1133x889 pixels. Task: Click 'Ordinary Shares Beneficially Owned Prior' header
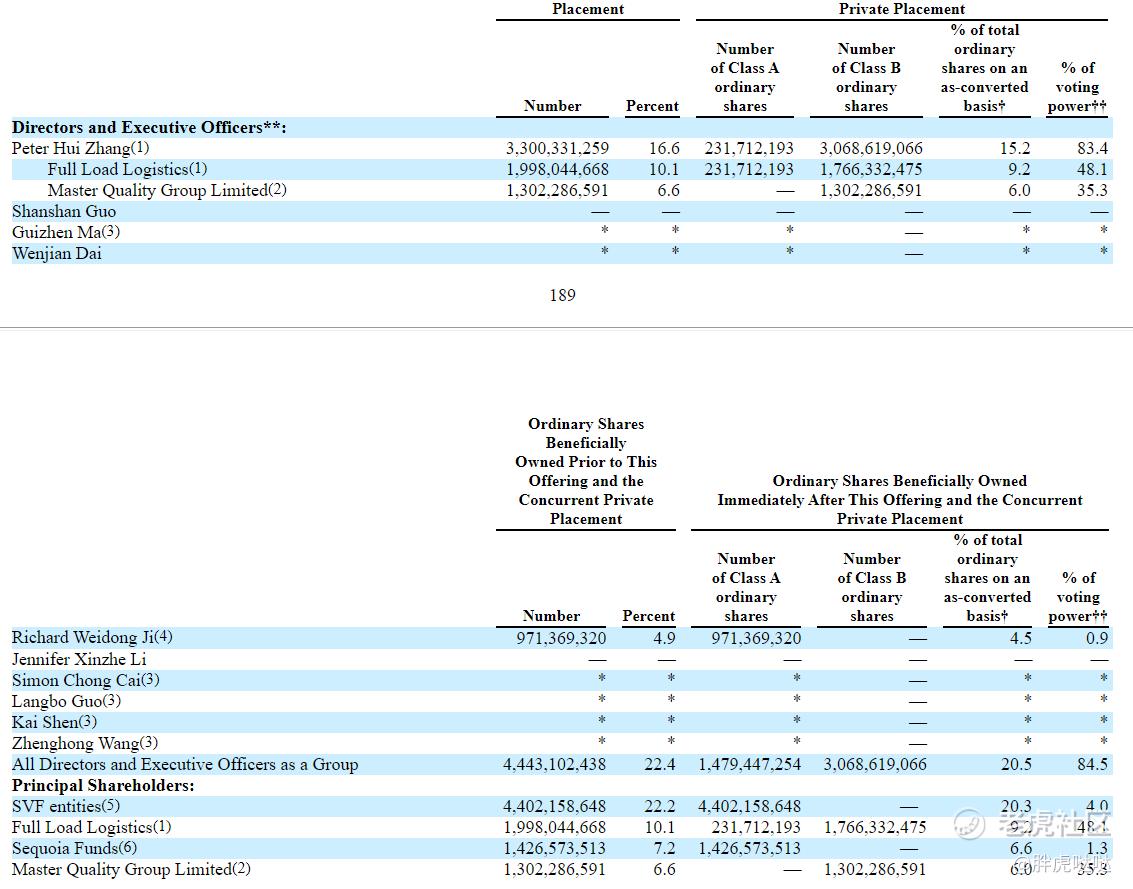(586, 471)
